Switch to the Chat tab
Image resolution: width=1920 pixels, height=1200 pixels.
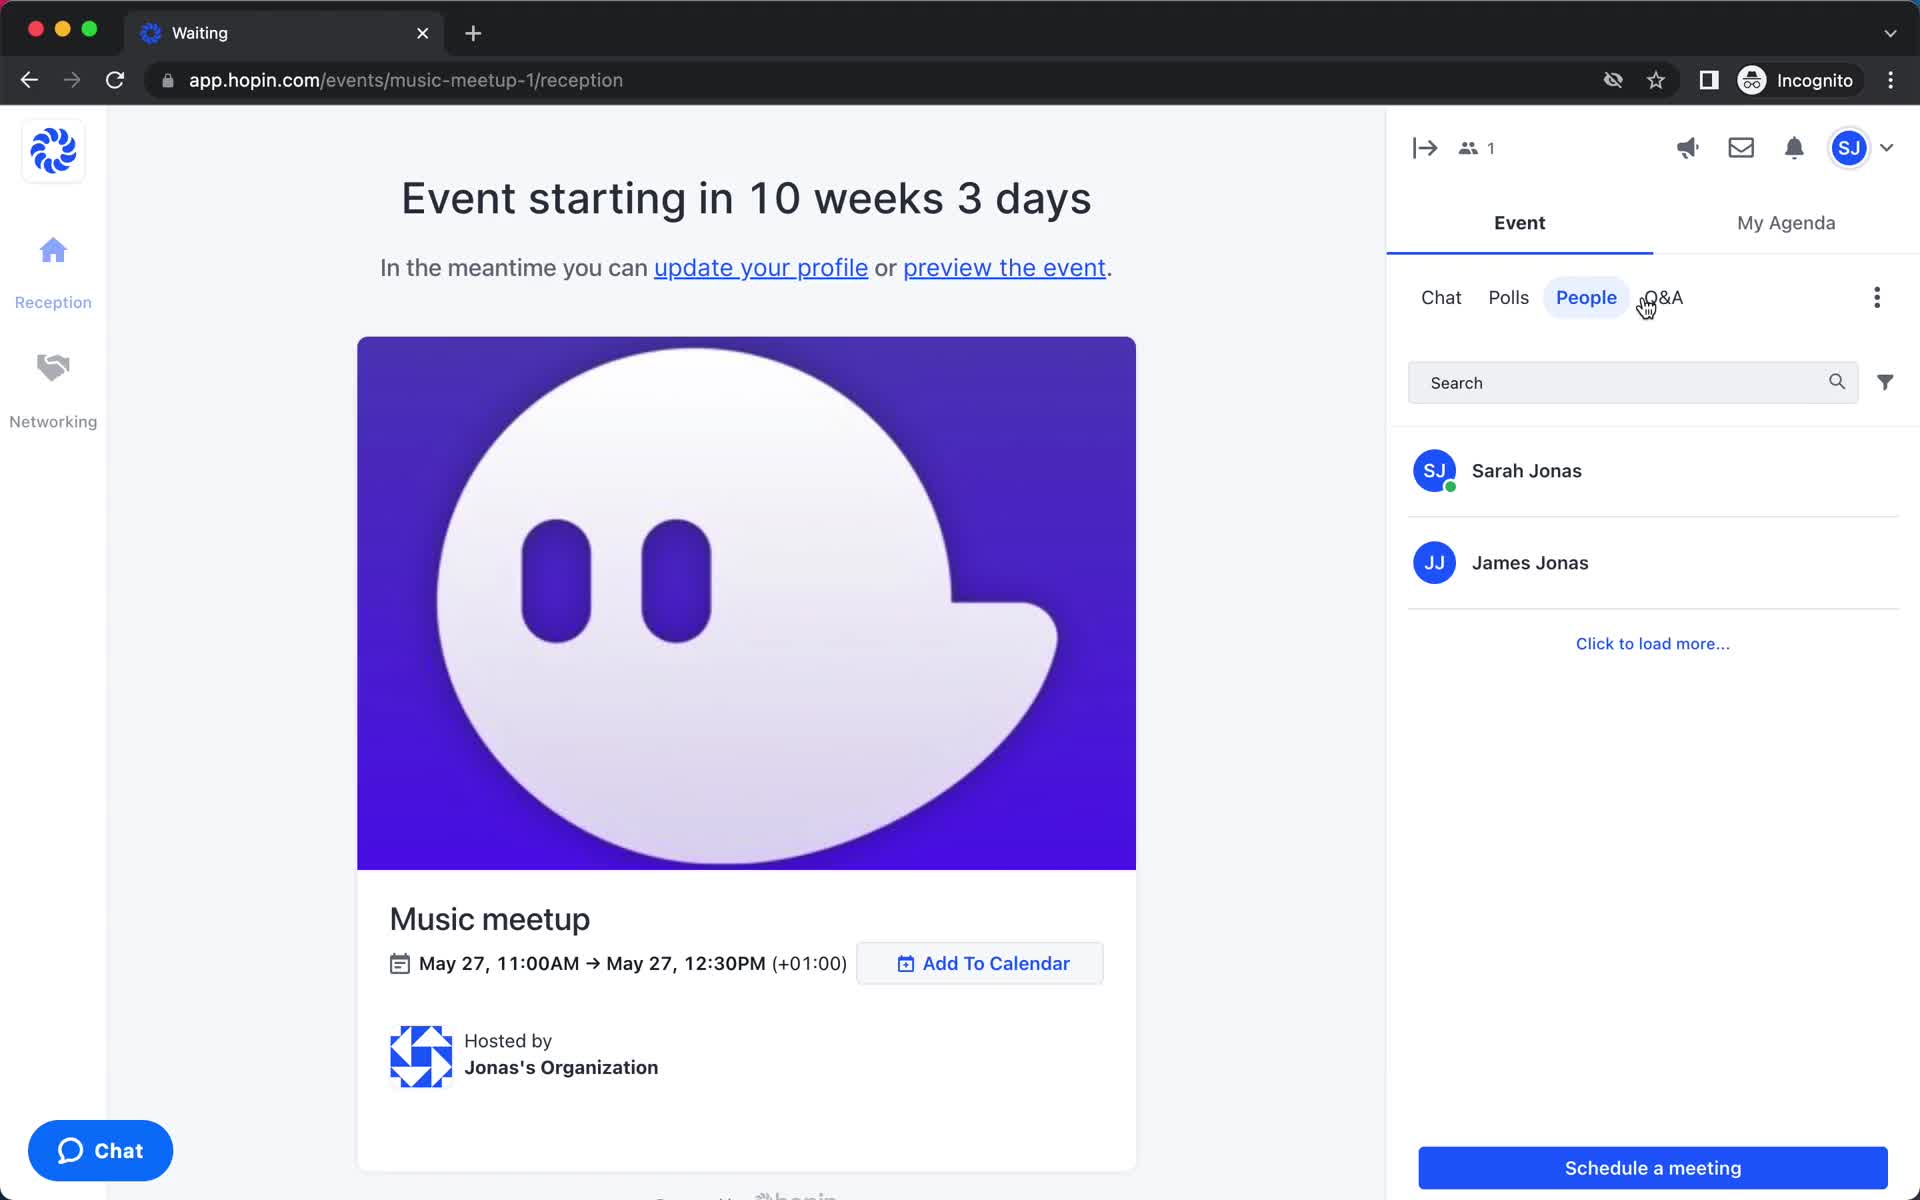pos(1442,297)
